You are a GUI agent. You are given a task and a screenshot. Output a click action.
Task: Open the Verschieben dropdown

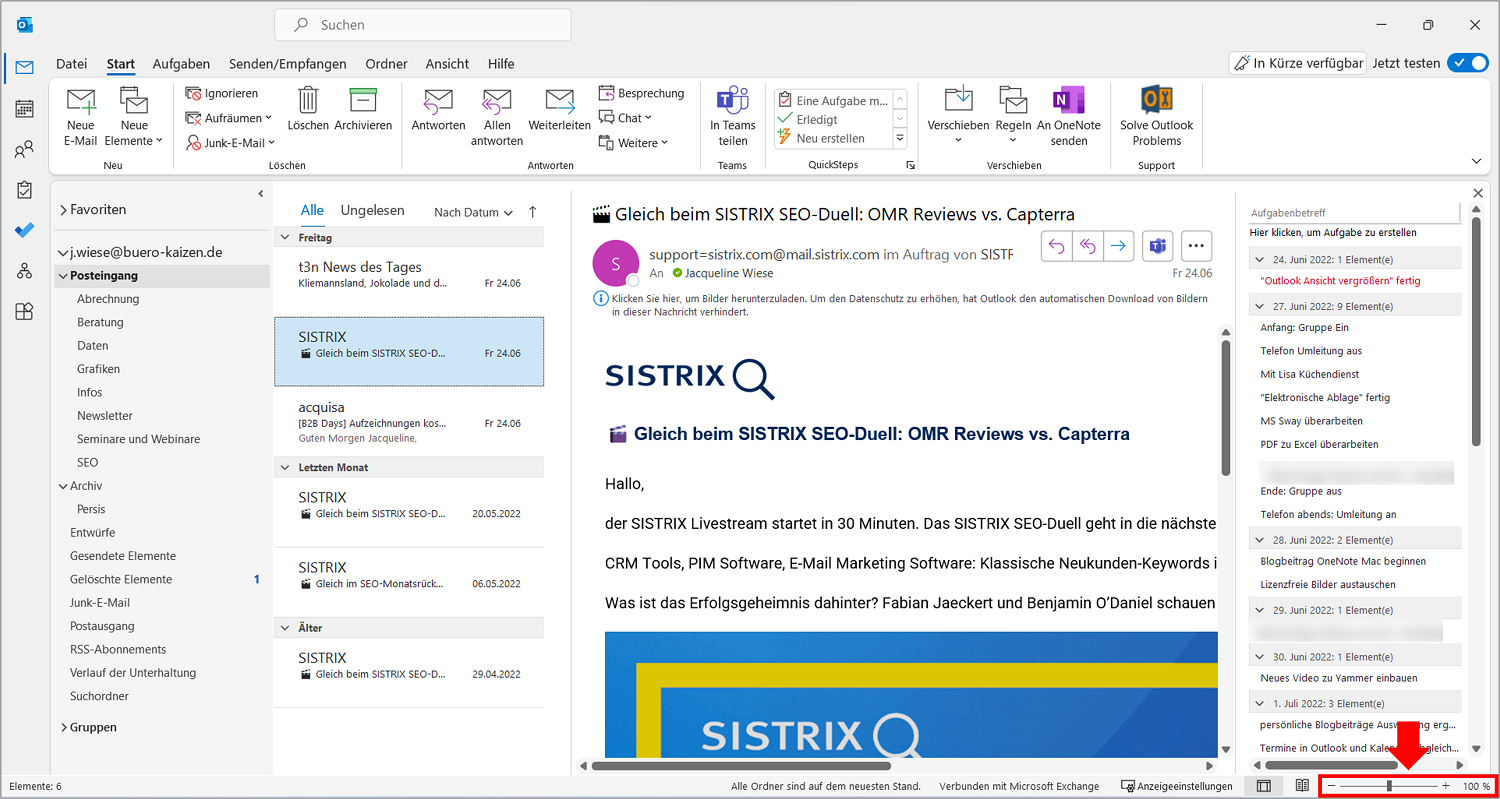[958, 116]
